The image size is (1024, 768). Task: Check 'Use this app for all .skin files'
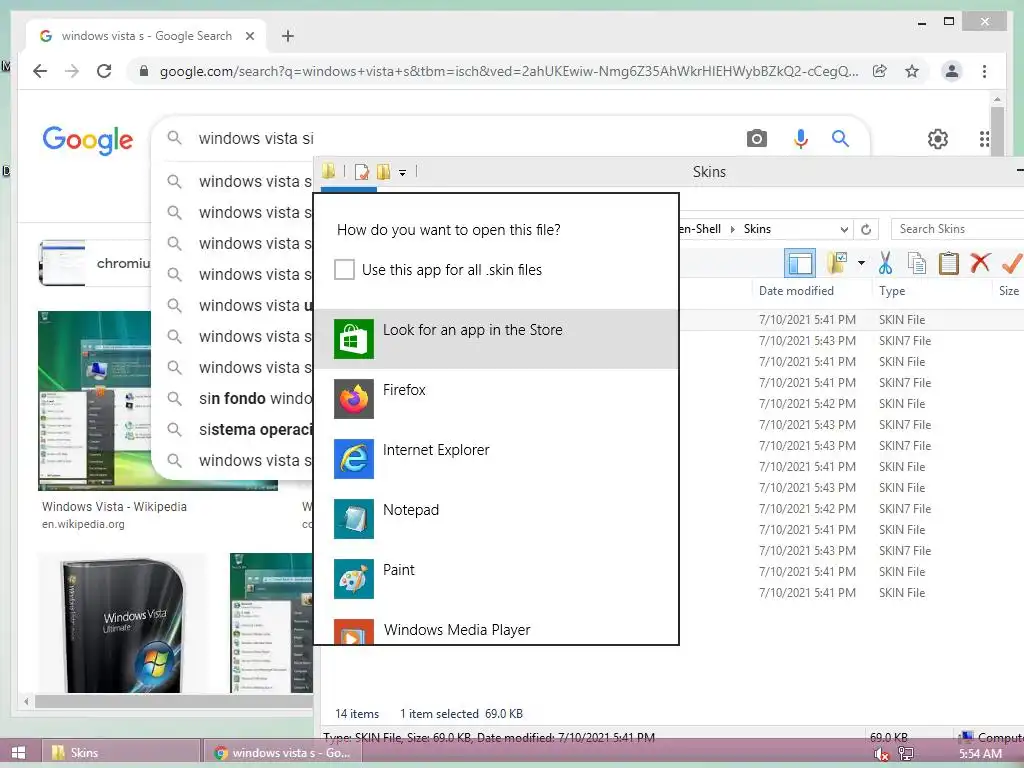344,269
